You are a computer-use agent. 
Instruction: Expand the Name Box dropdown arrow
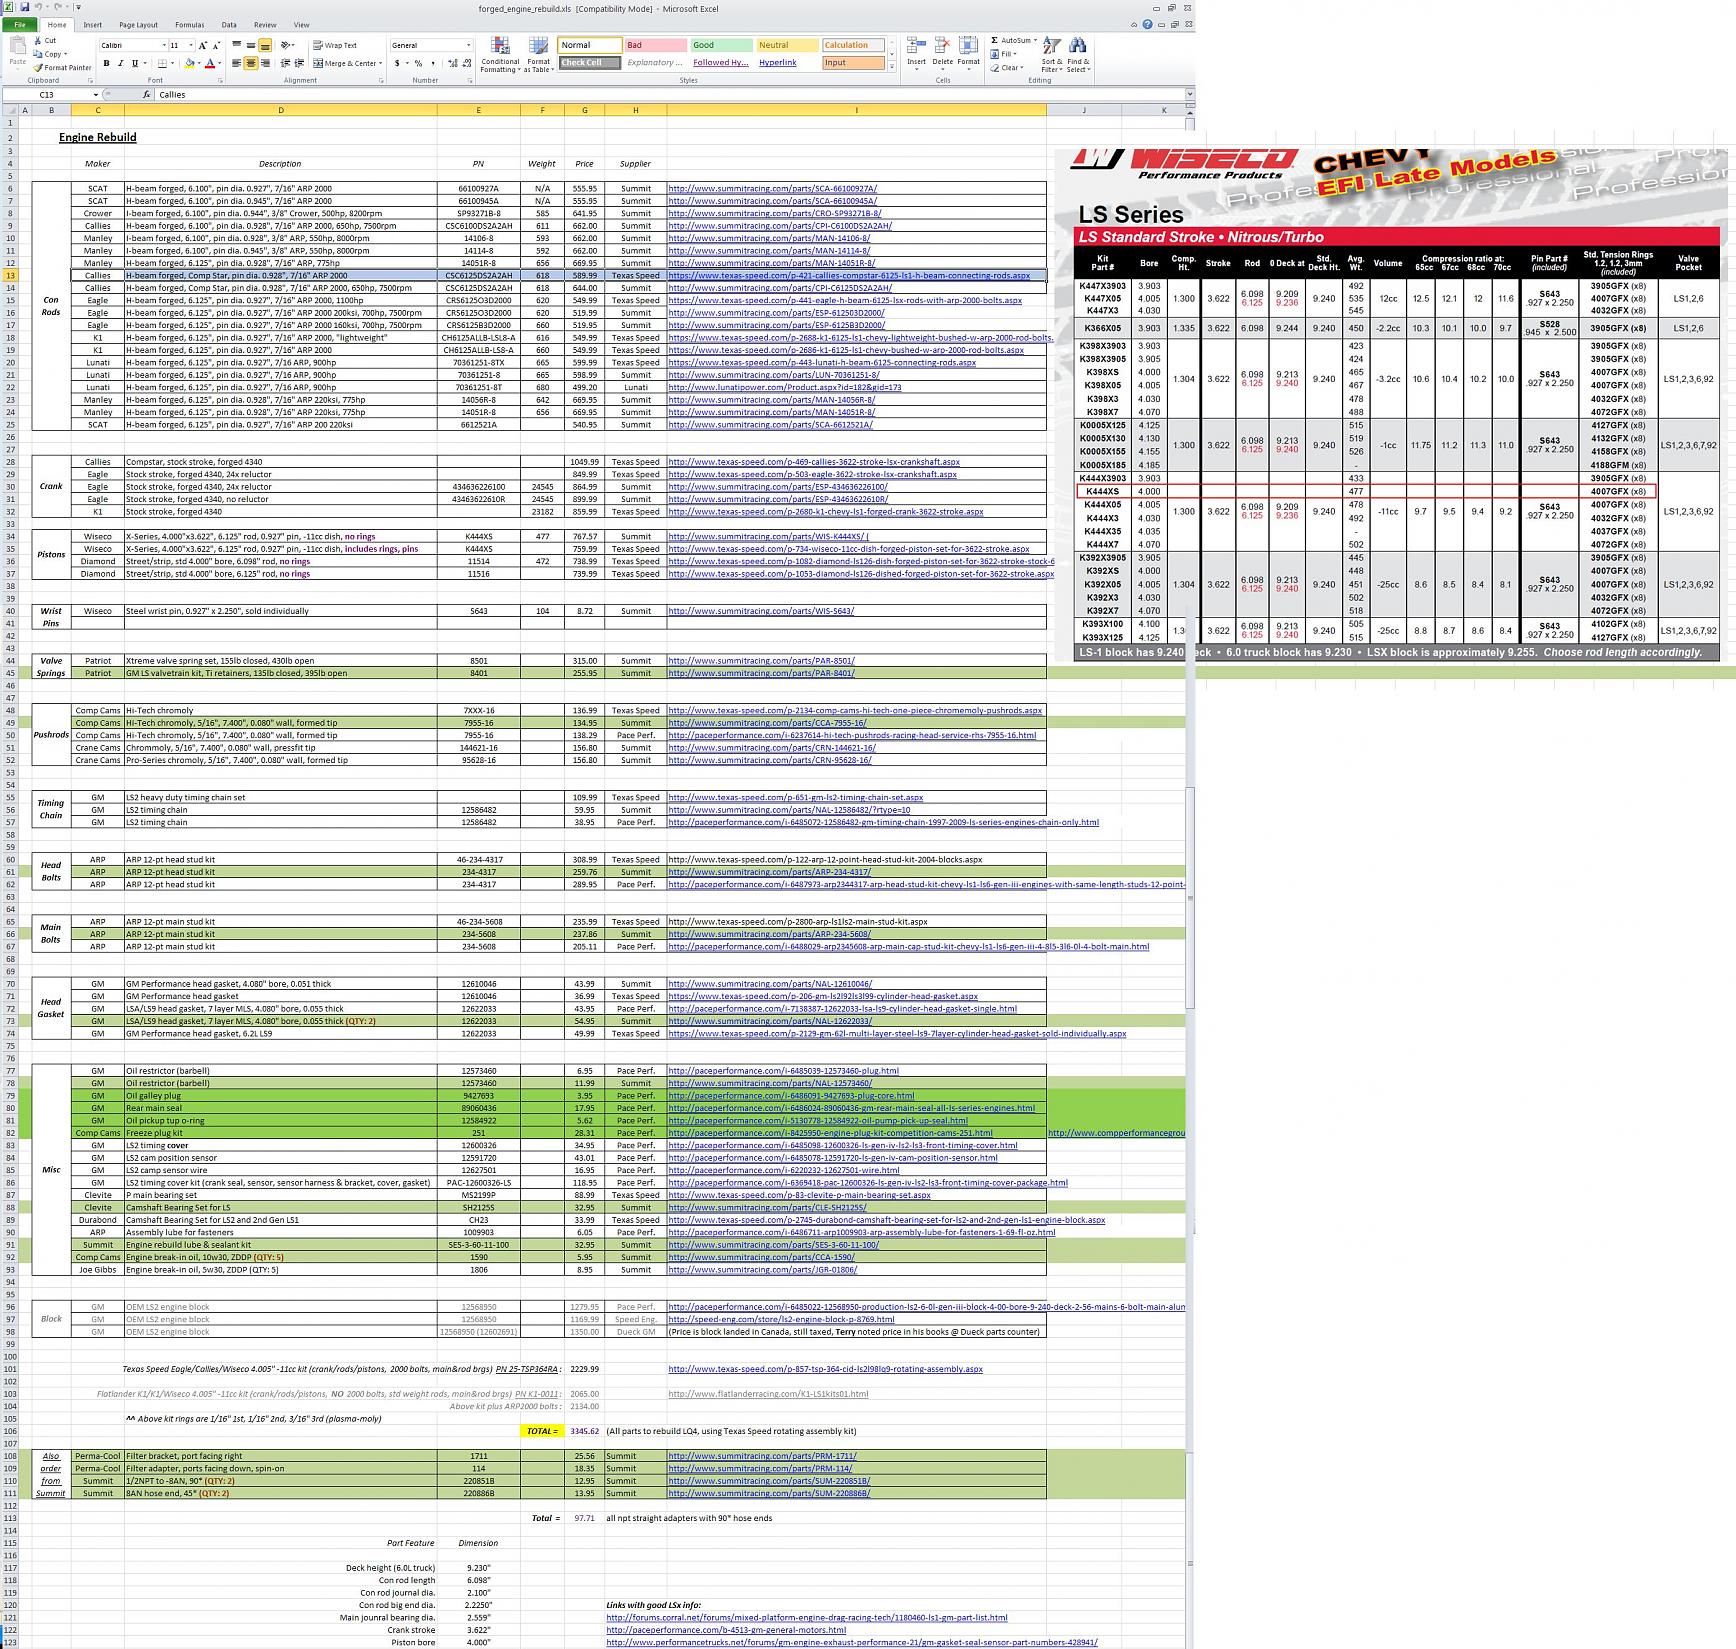click(x=95, y=94)
